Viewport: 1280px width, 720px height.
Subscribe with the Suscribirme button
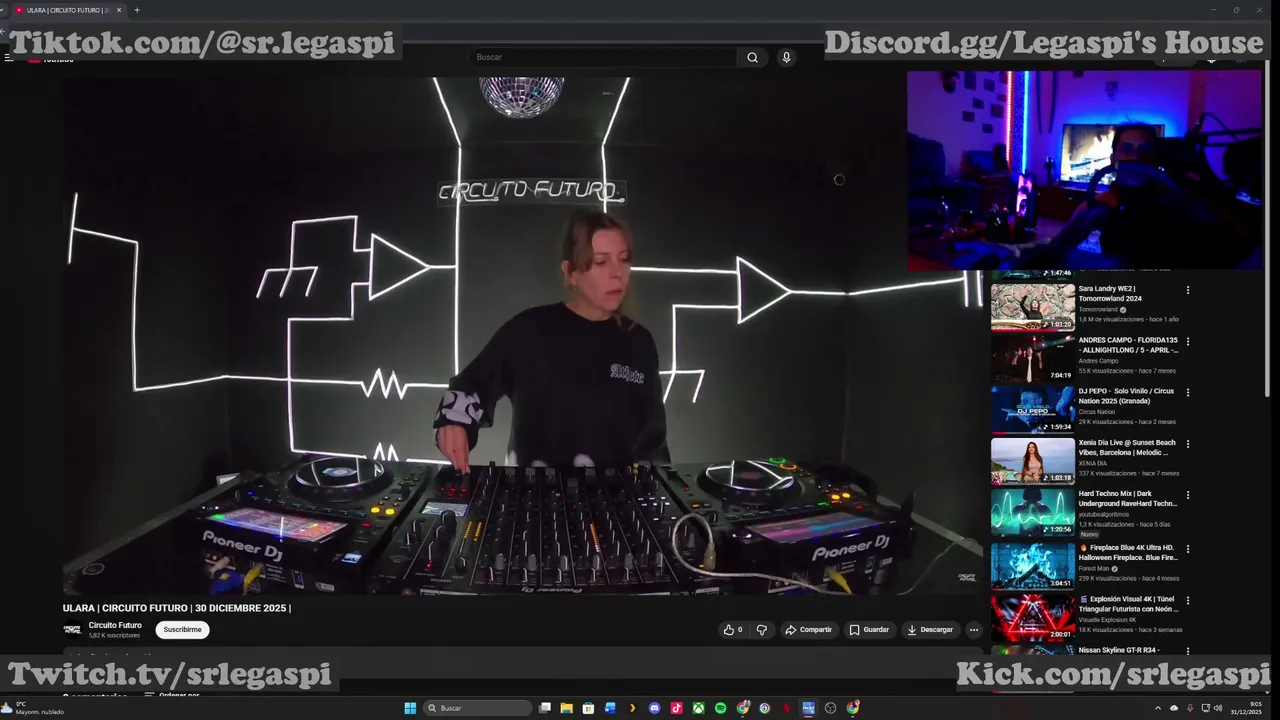pyautogui.click(x=182, y=630)
